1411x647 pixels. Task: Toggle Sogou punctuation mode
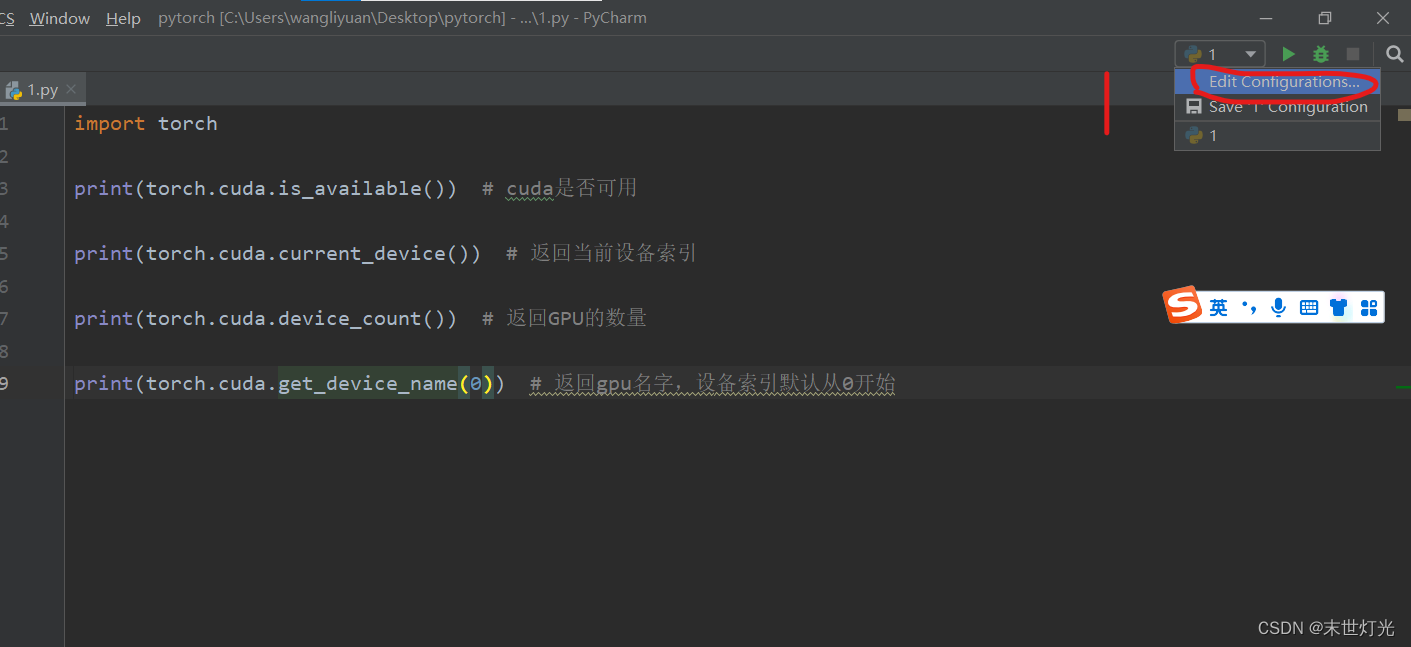pyautogui.click(x=1248, y=307)
